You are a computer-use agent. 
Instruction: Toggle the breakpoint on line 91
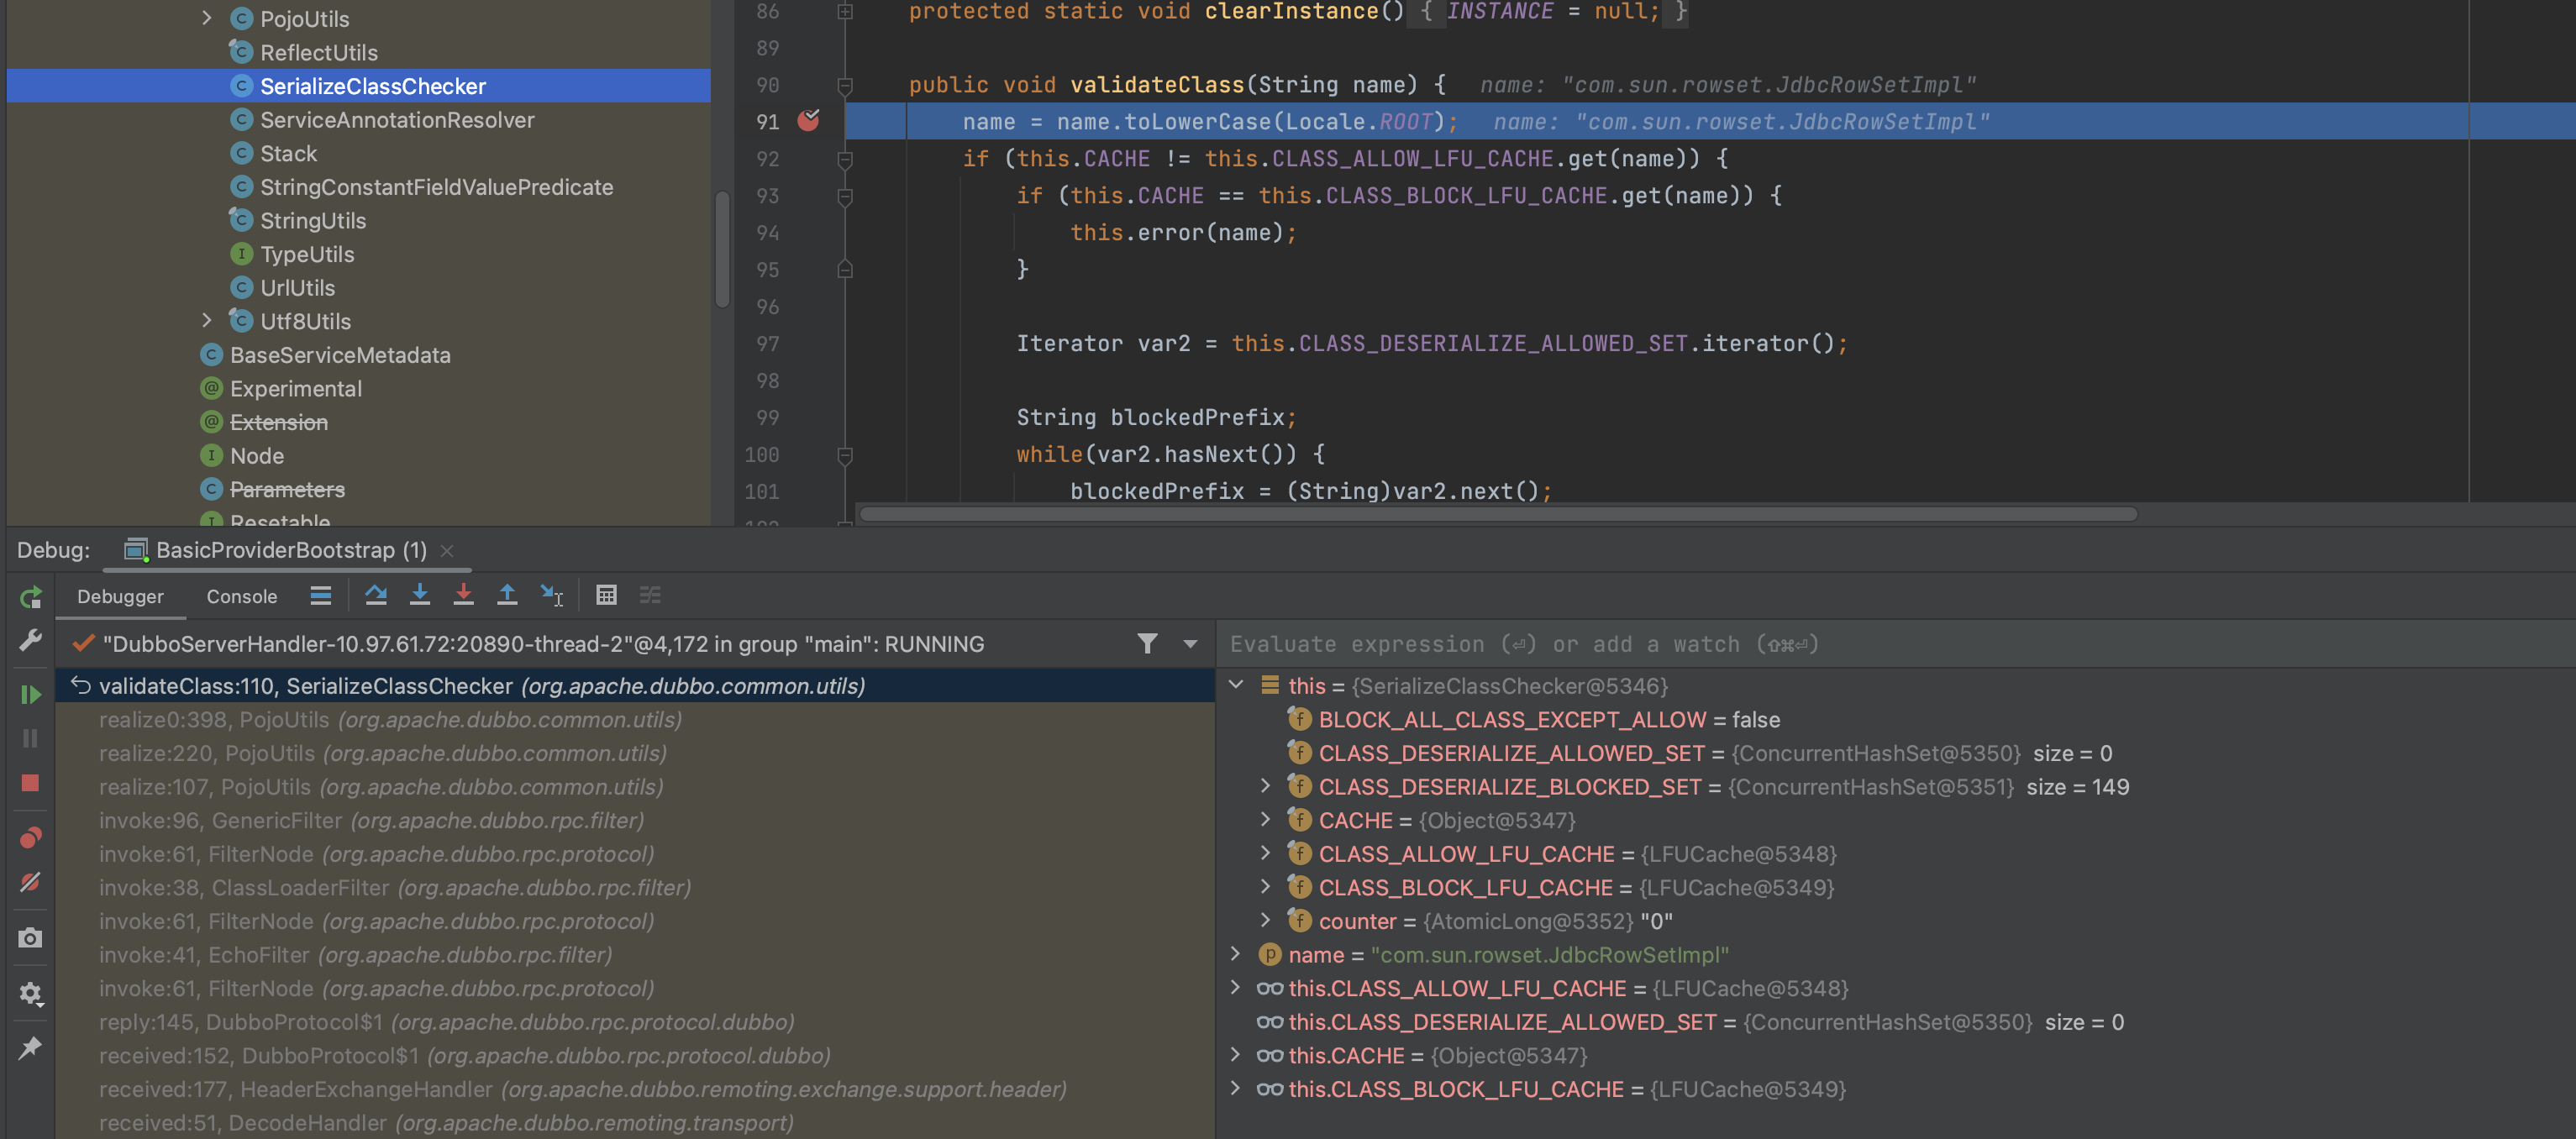pyautogui.click(x=808, y=121)
